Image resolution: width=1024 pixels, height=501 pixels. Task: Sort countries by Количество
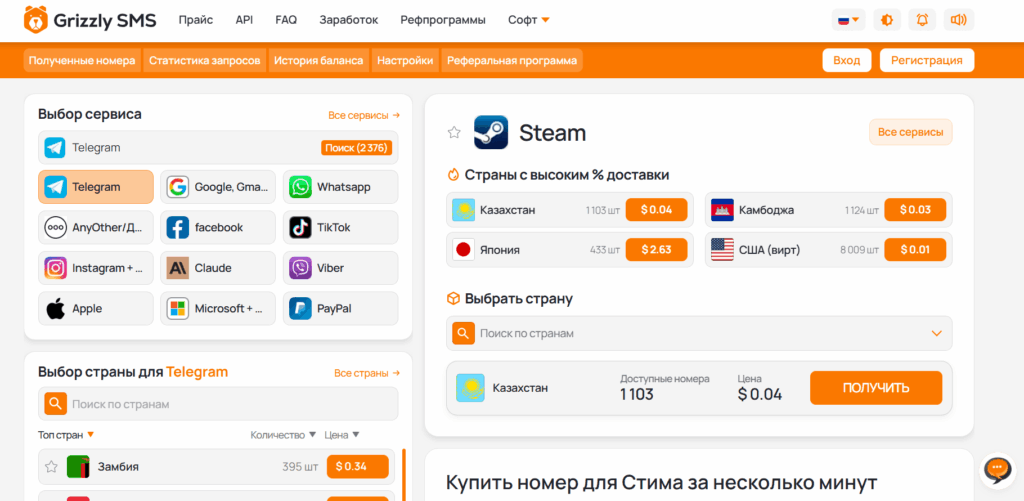[283, 434]
